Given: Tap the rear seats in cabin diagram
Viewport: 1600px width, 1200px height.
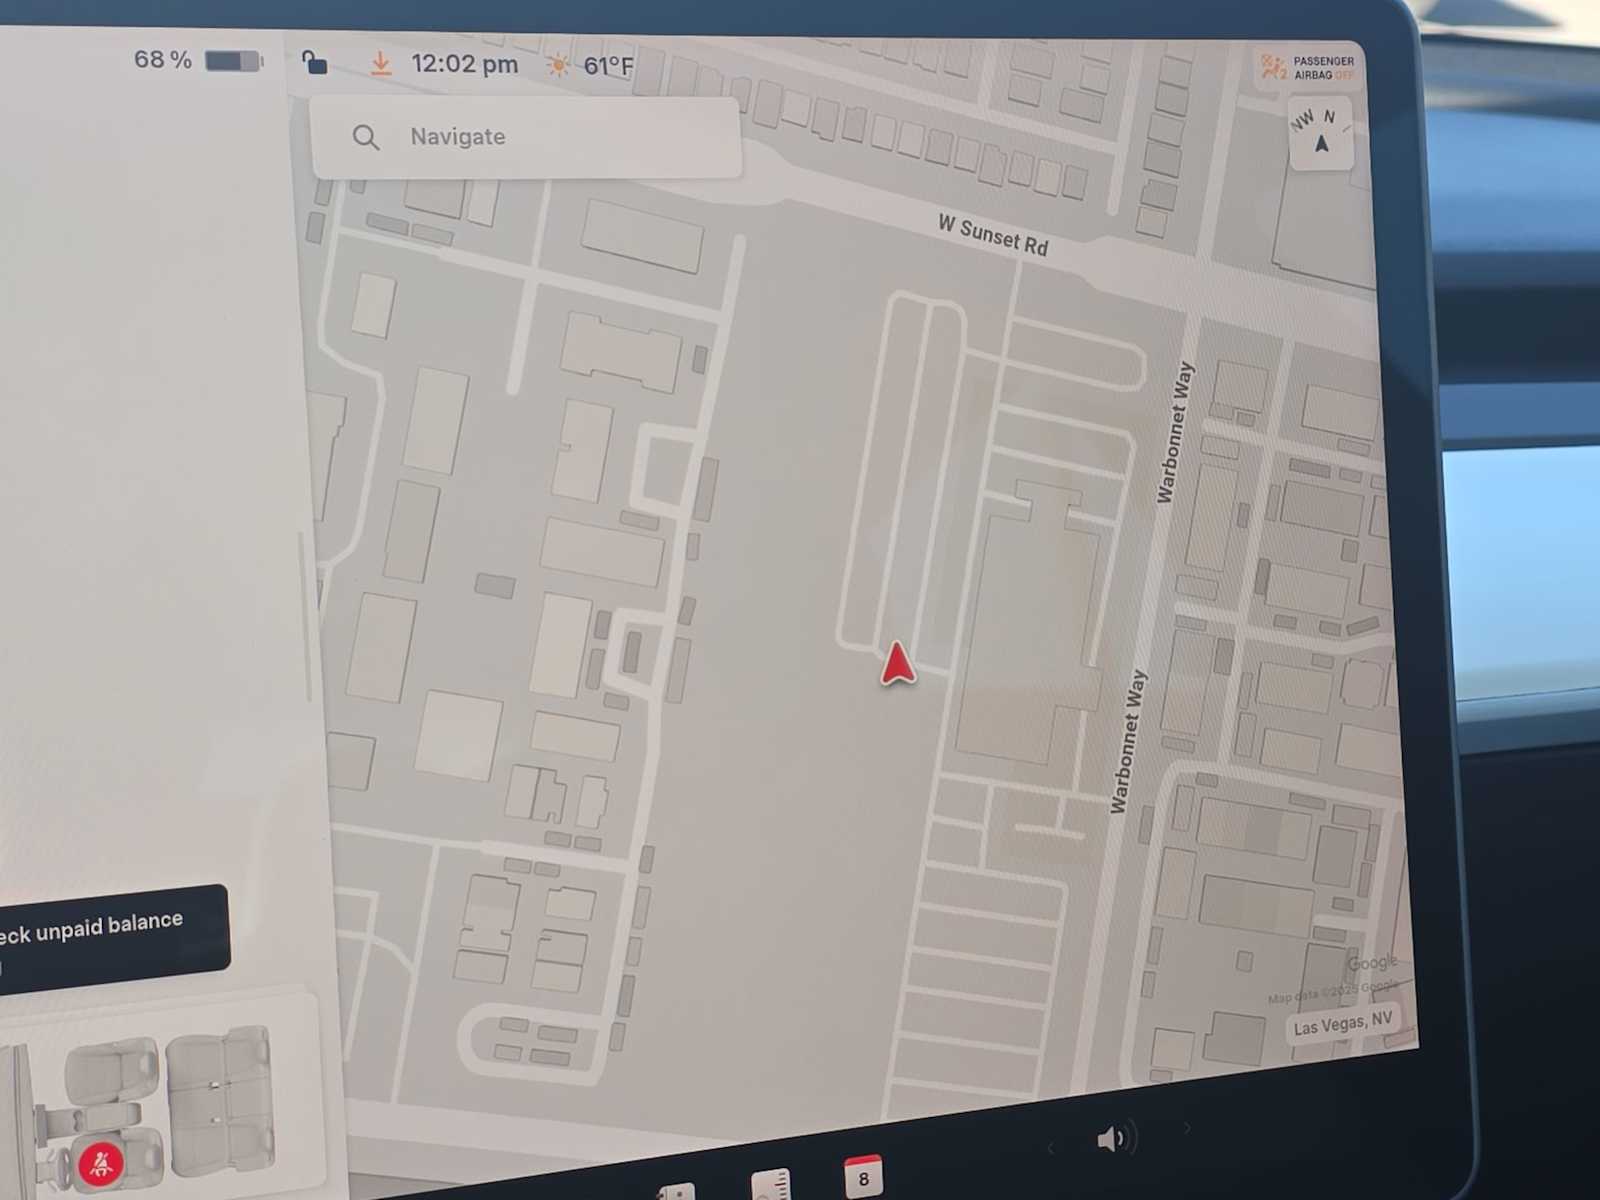Looking at the screenshot, I should pos(220,1100).
